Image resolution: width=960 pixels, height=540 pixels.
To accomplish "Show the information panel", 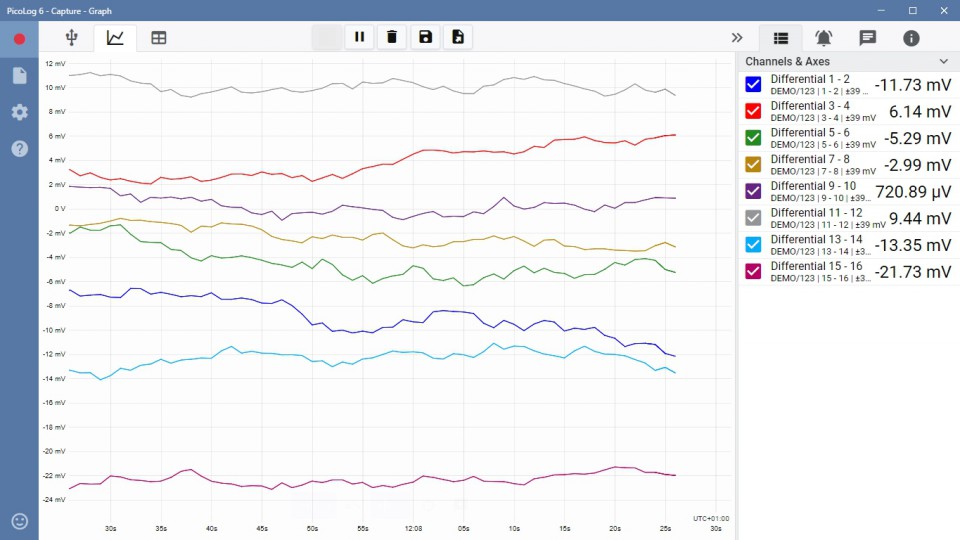I will 911,38.
